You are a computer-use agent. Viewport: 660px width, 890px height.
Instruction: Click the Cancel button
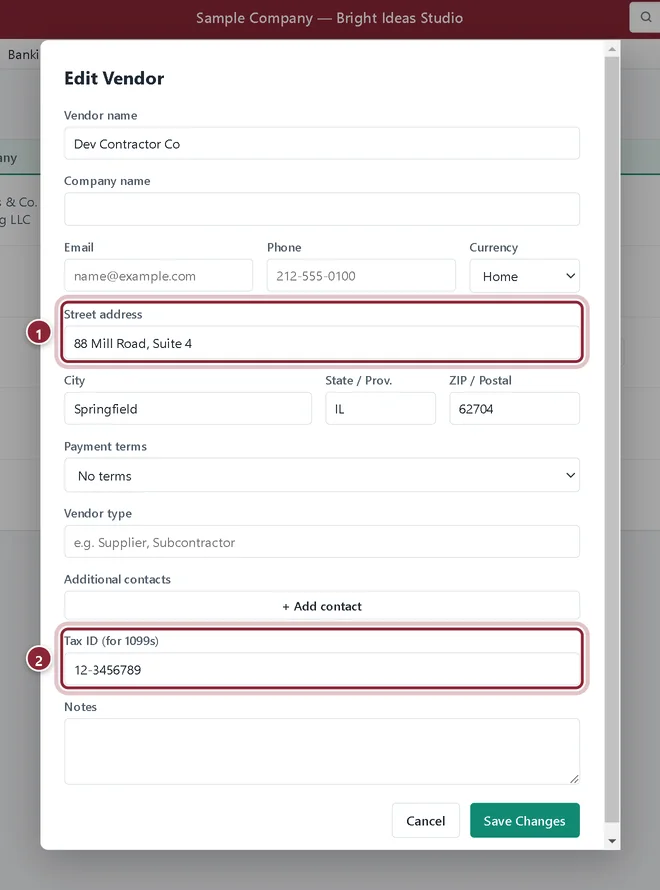point(426,820)
